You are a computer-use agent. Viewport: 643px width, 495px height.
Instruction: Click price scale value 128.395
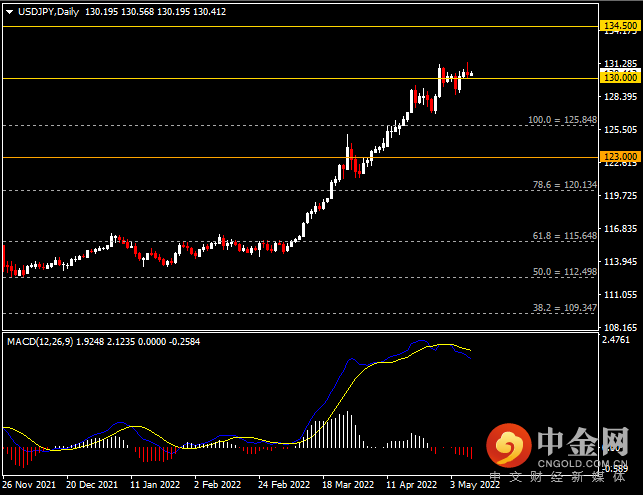621,97
